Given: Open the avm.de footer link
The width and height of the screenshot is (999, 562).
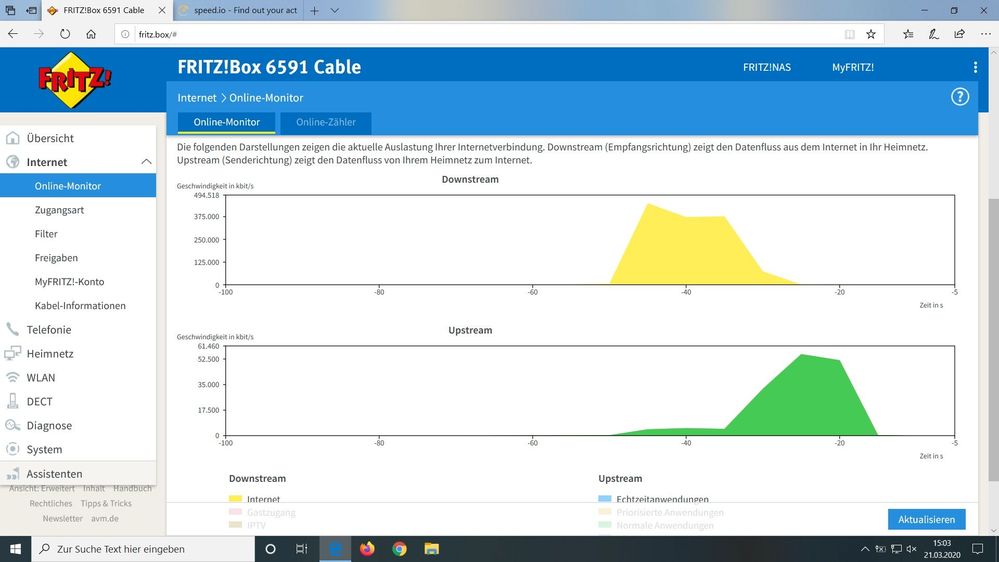Looking at the screenshot, I should tap(104, 519).
